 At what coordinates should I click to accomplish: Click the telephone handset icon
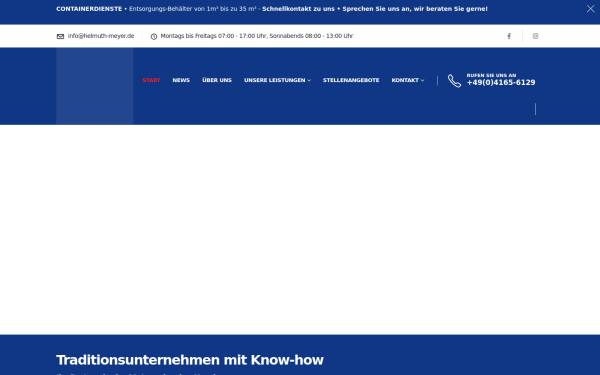[455, 81]
